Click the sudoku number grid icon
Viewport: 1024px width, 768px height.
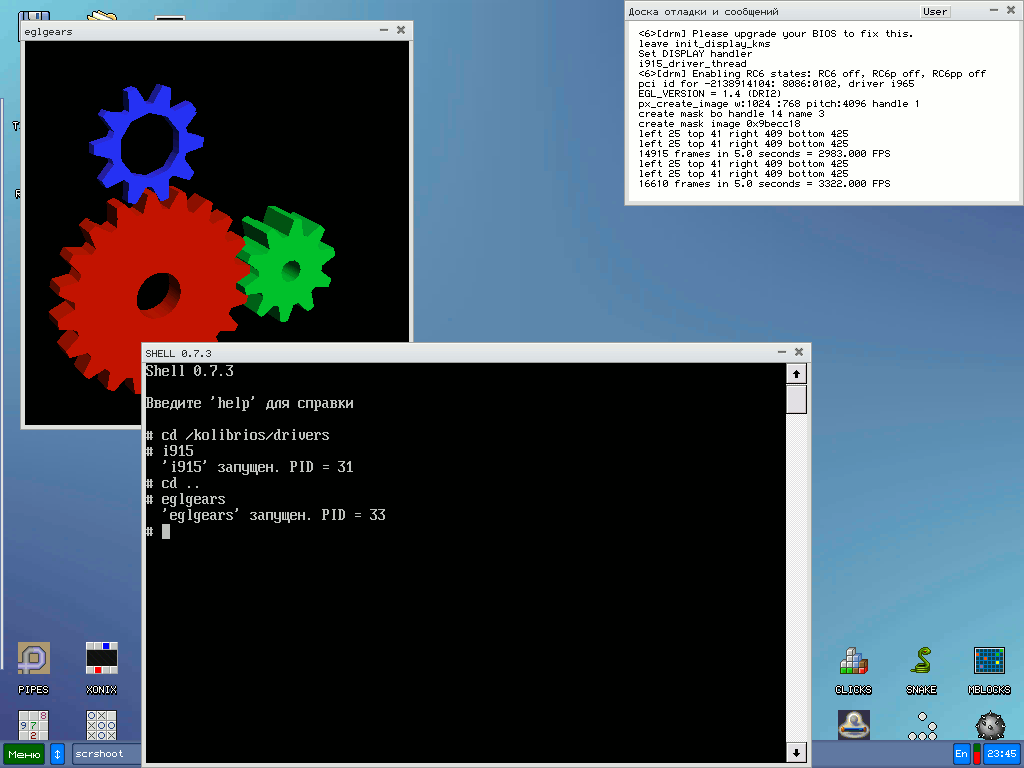(33, 725)
